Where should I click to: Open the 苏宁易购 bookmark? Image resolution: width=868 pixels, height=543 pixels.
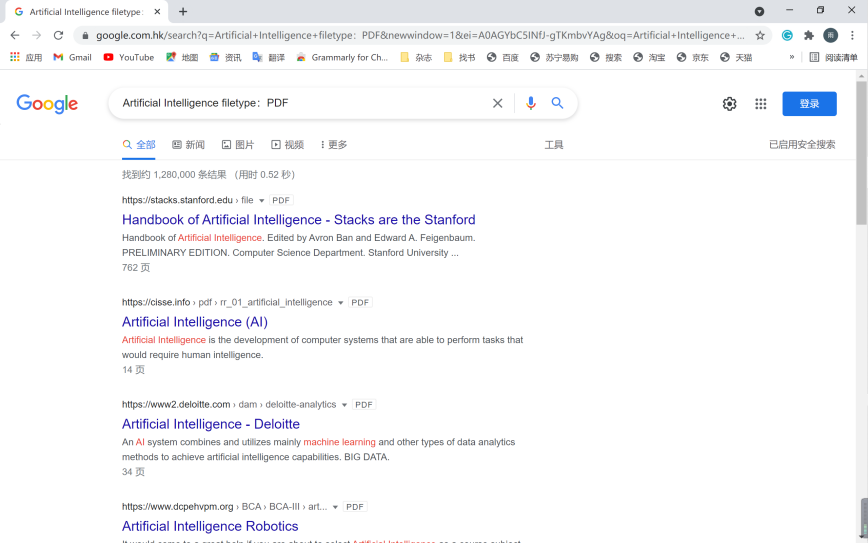(x=554, y=57)
